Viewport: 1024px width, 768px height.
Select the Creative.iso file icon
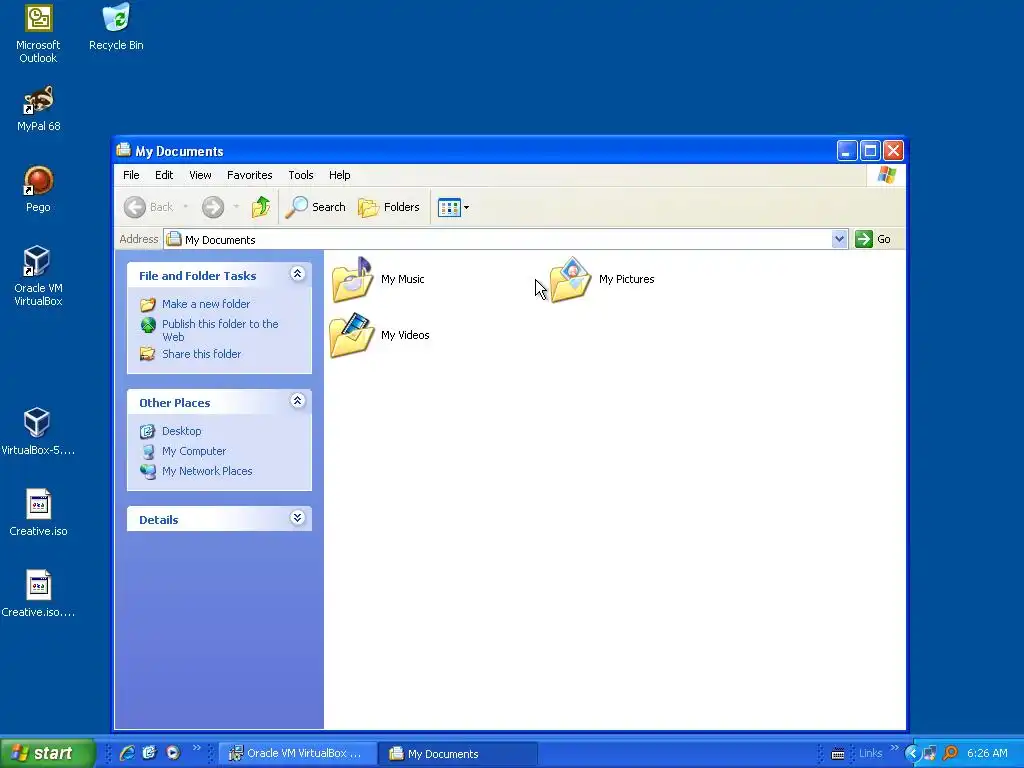click(x=38, y=513)
